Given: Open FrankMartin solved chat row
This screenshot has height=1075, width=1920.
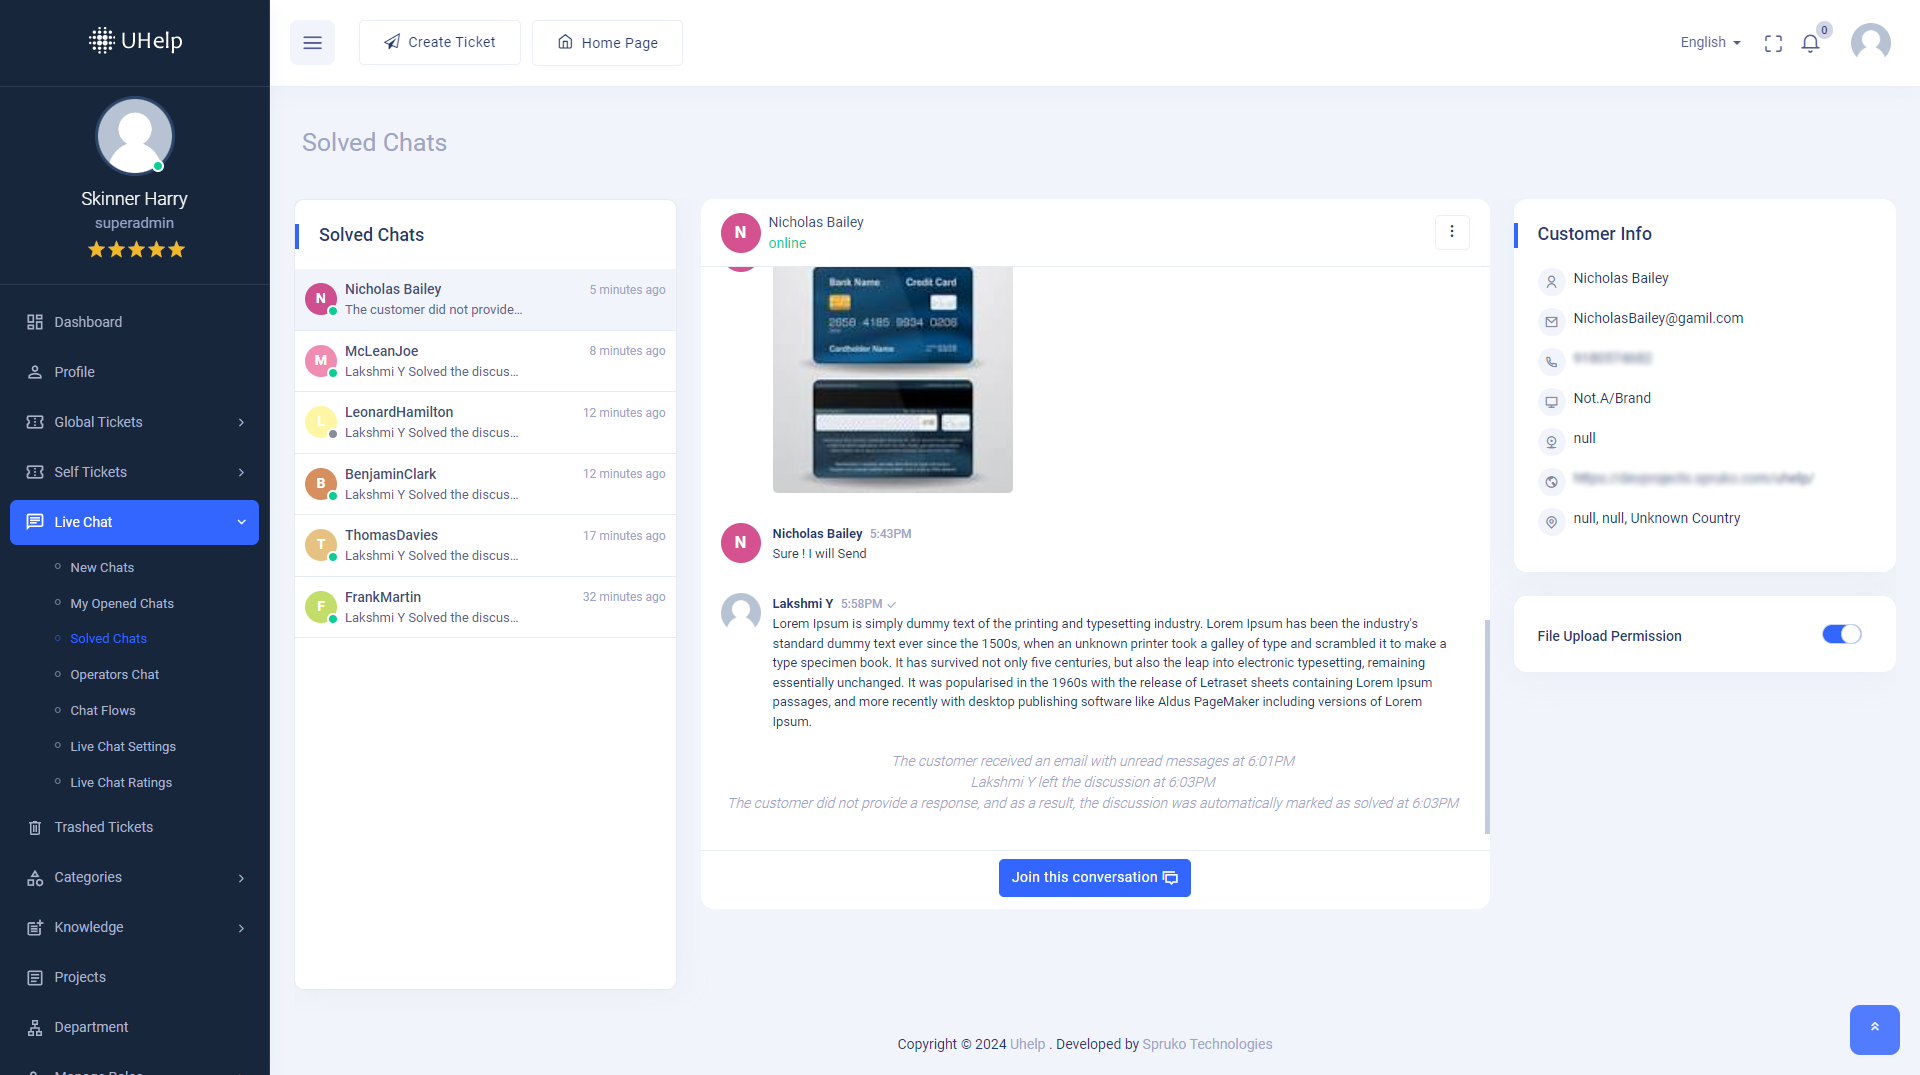Looking at the screenshot, I should (x=485, y=607).
